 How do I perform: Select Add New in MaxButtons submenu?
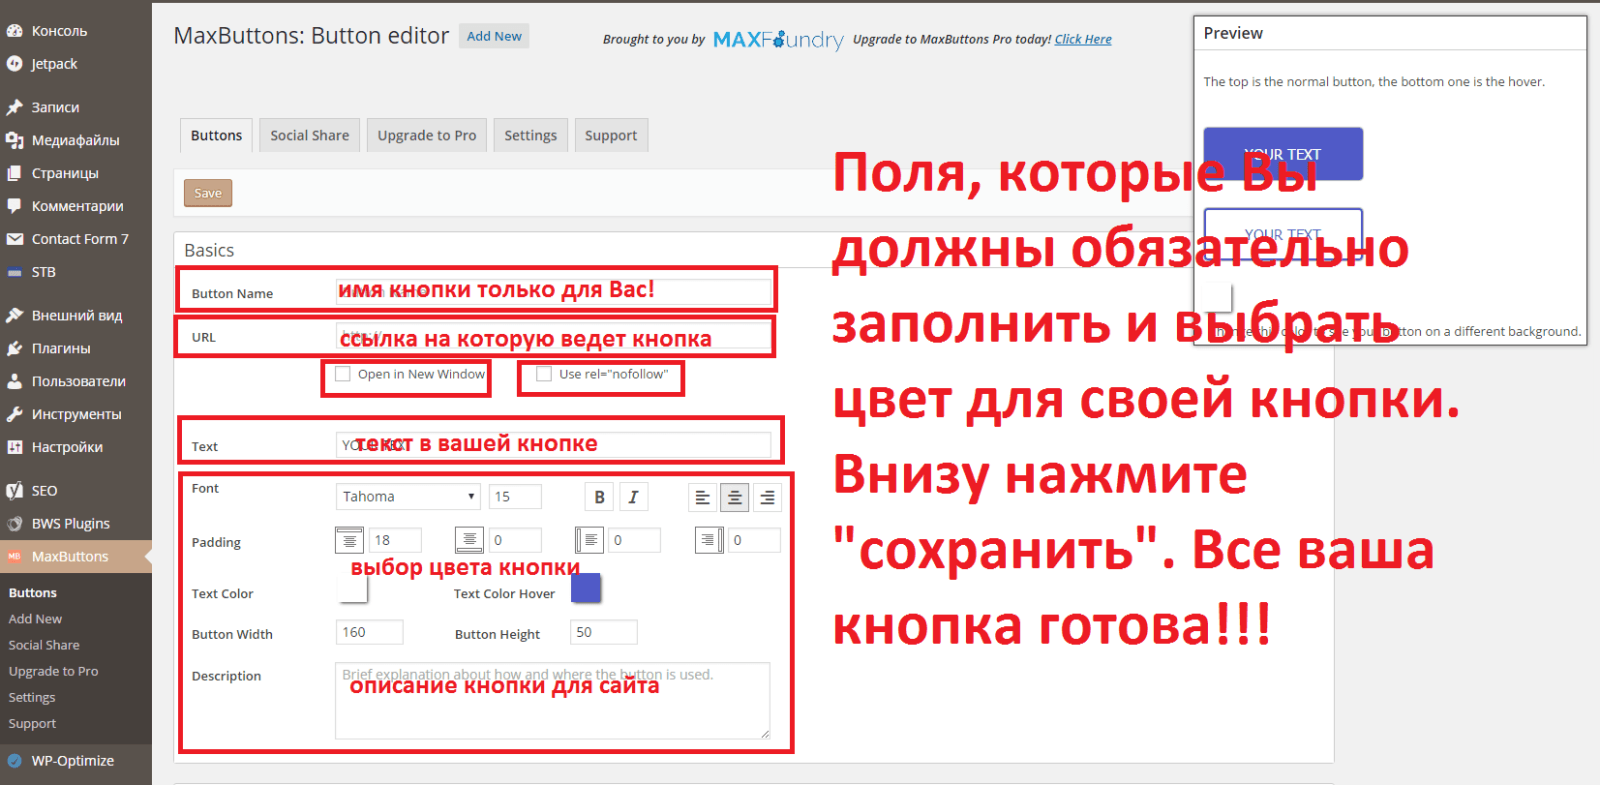(35, 619)
